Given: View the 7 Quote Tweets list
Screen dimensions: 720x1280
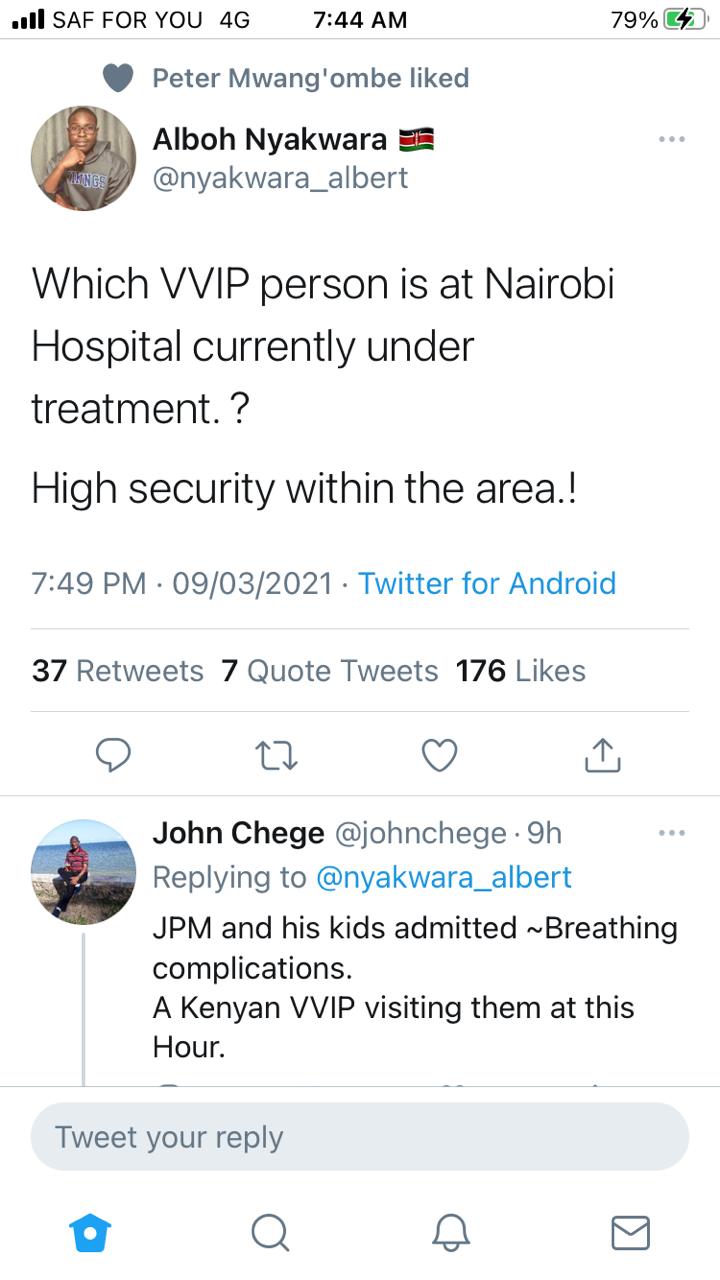Looking at the screenshot, I should point(330,670).
